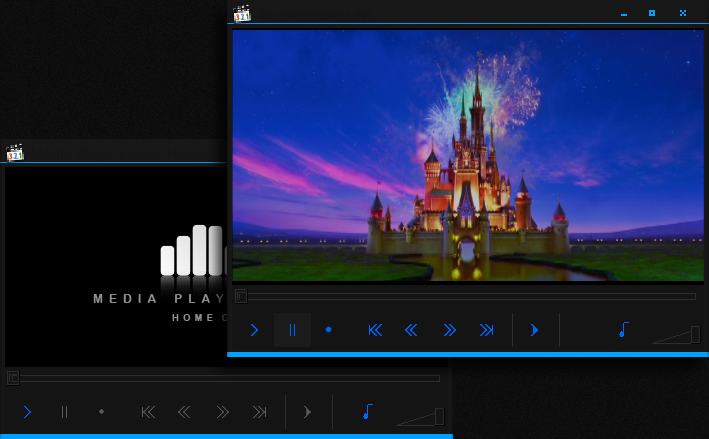Click the volume slider handle in front window

tap(695, 335)
